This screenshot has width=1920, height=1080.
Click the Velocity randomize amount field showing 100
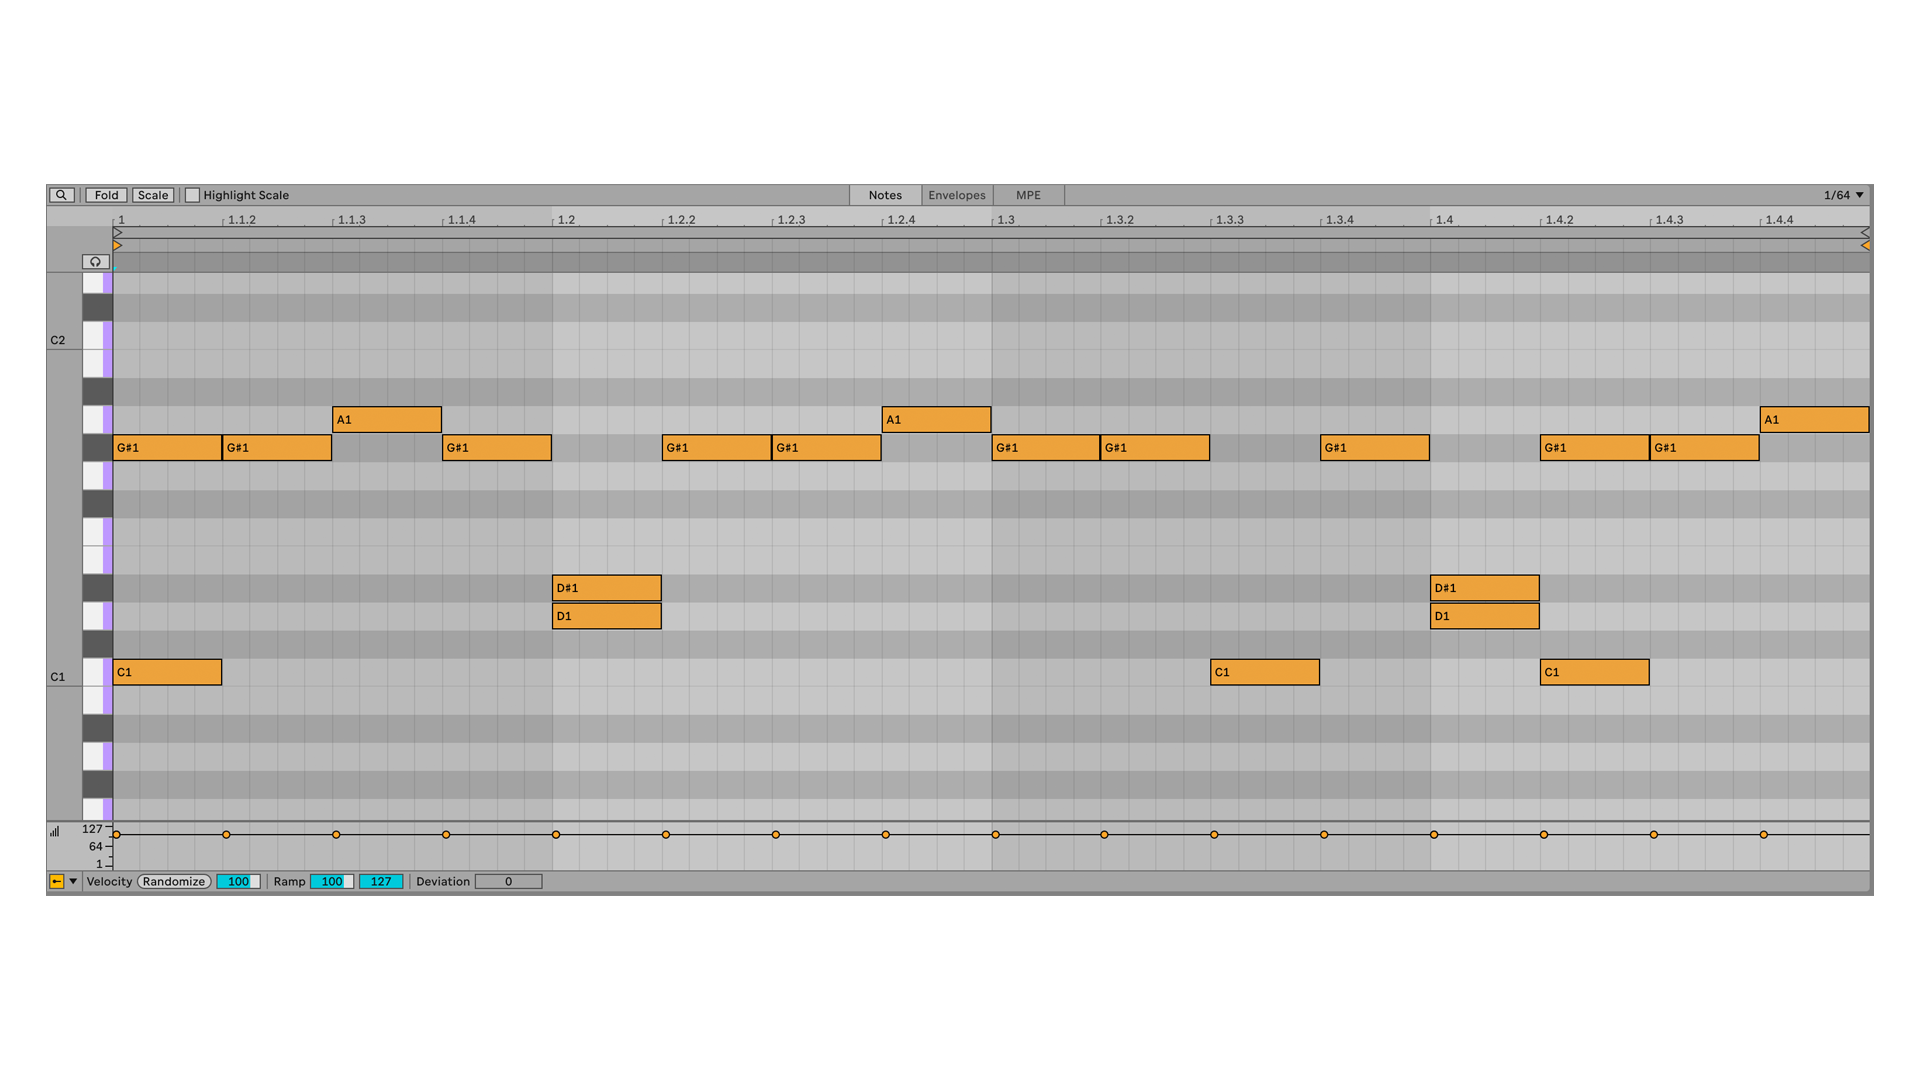[x=238, y=881]
